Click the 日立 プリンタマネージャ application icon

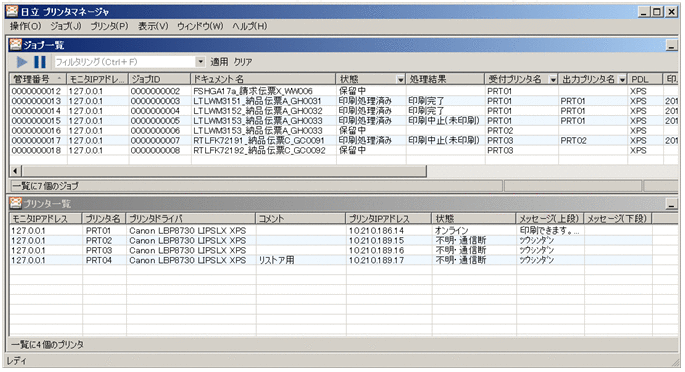[x=12, y=11]
